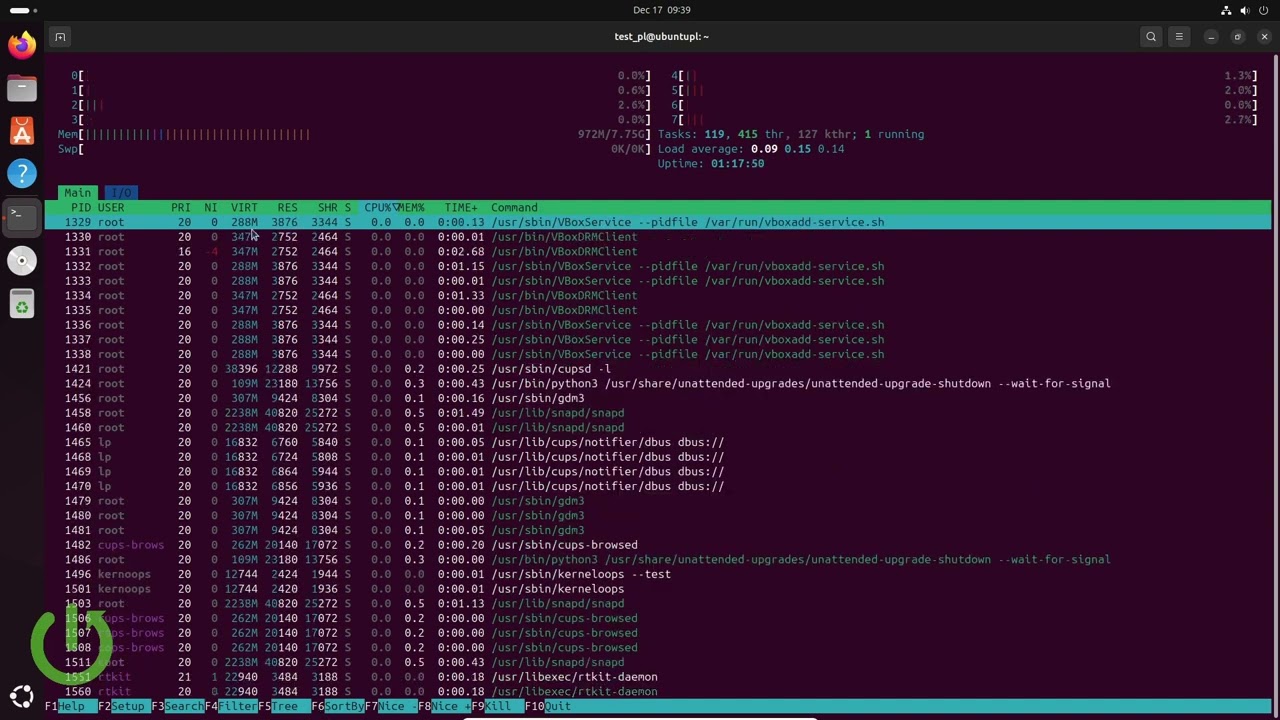Viewport: 1280px width, 720px height.
Task: Open Firefox from the dock
Action: tap(21, 45)
